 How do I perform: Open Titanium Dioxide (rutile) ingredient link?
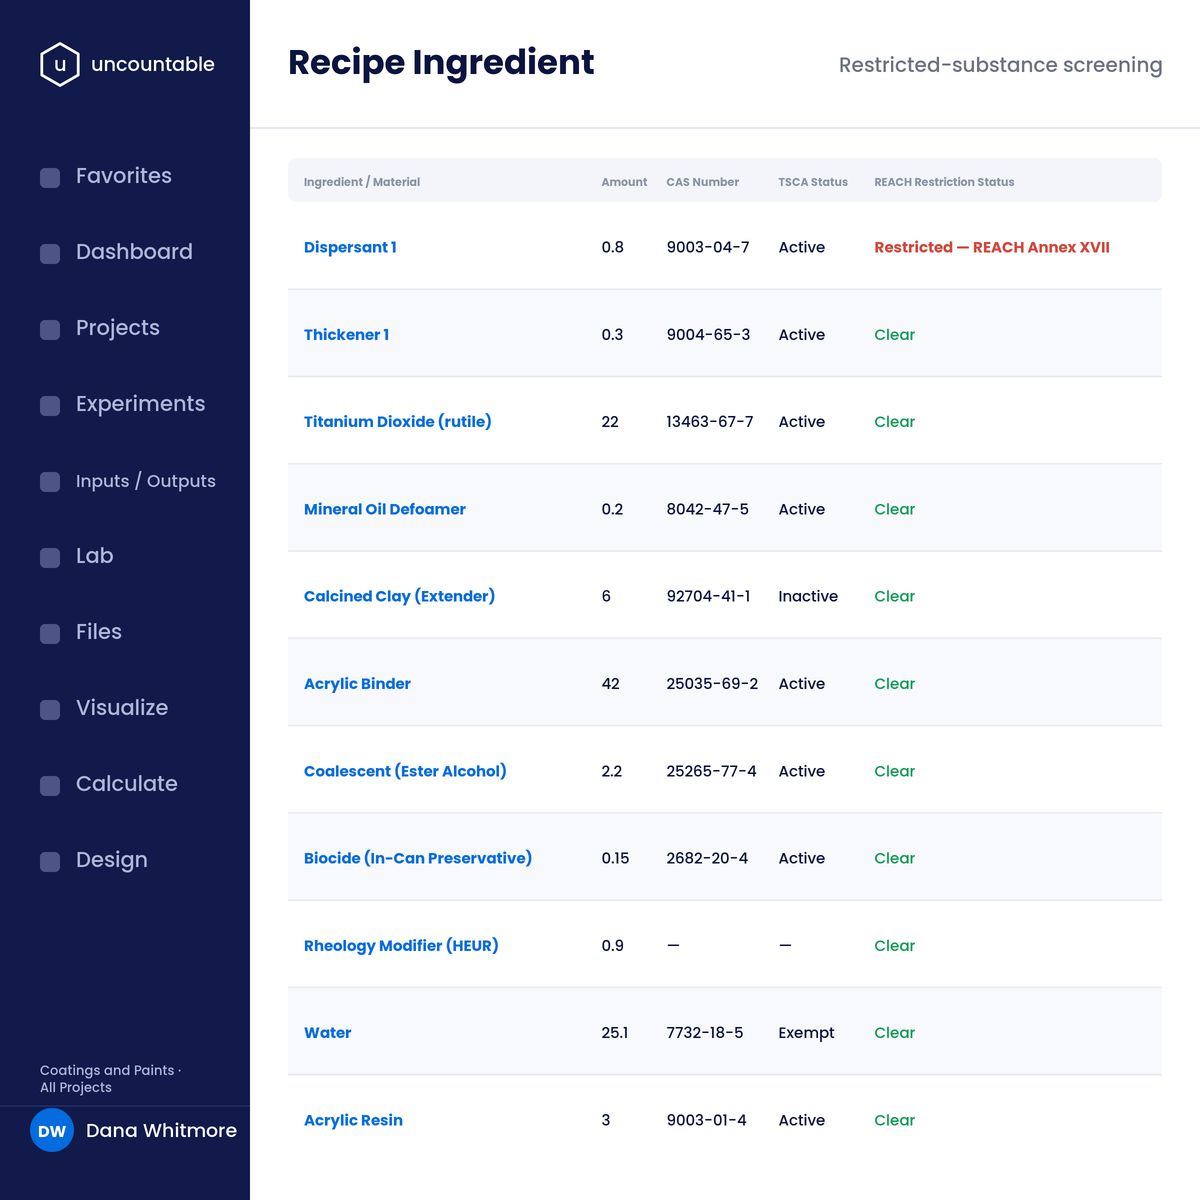tap(398, 422)
